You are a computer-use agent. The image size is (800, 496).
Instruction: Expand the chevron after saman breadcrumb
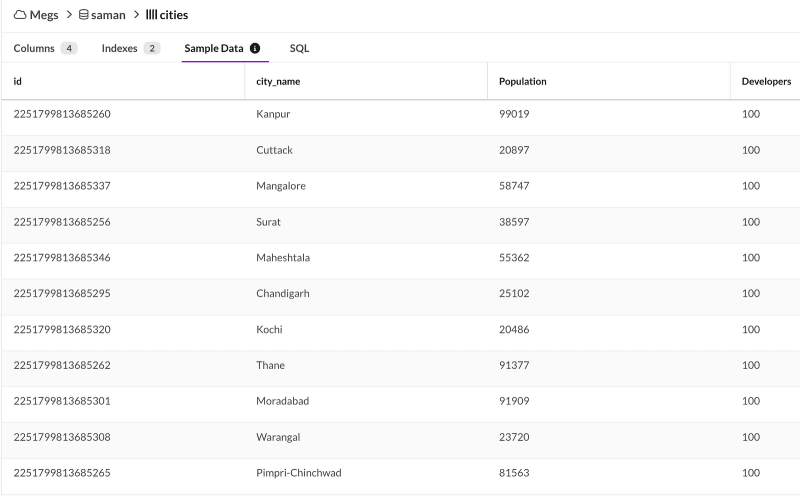coord(136,15)
